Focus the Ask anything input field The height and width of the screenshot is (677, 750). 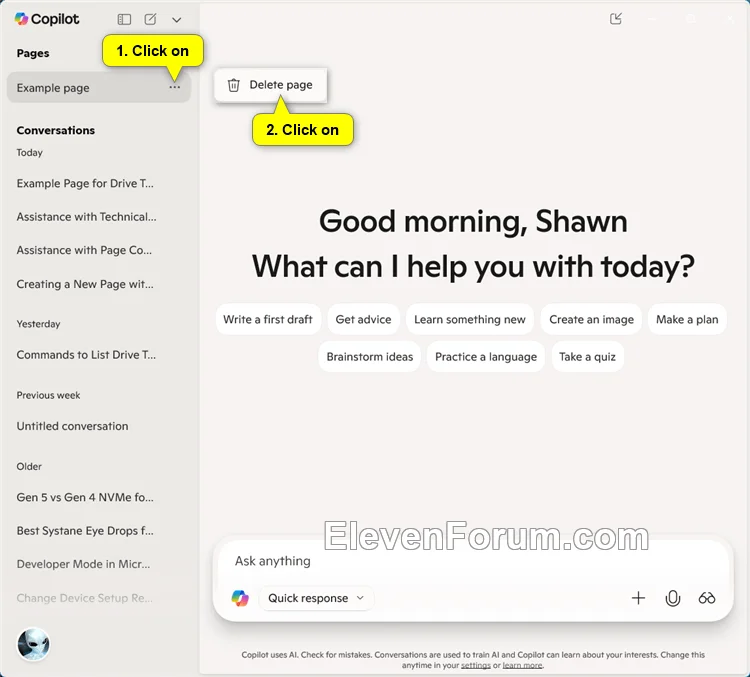point(473,561)
